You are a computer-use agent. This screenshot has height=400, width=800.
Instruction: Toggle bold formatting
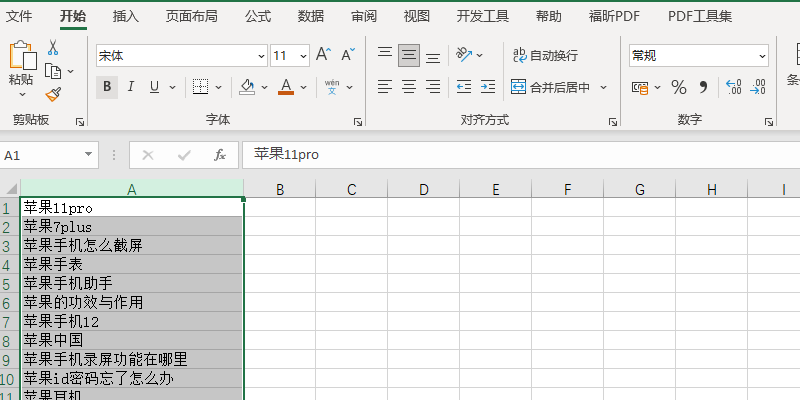click(x=107, y=87)
